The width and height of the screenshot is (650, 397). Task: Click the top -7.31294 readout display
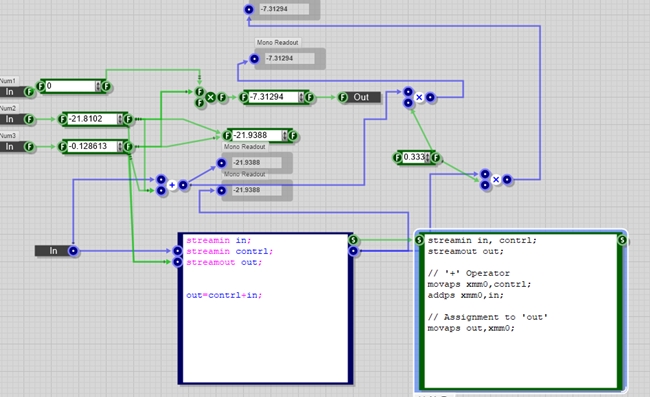[x=284, y=9]
